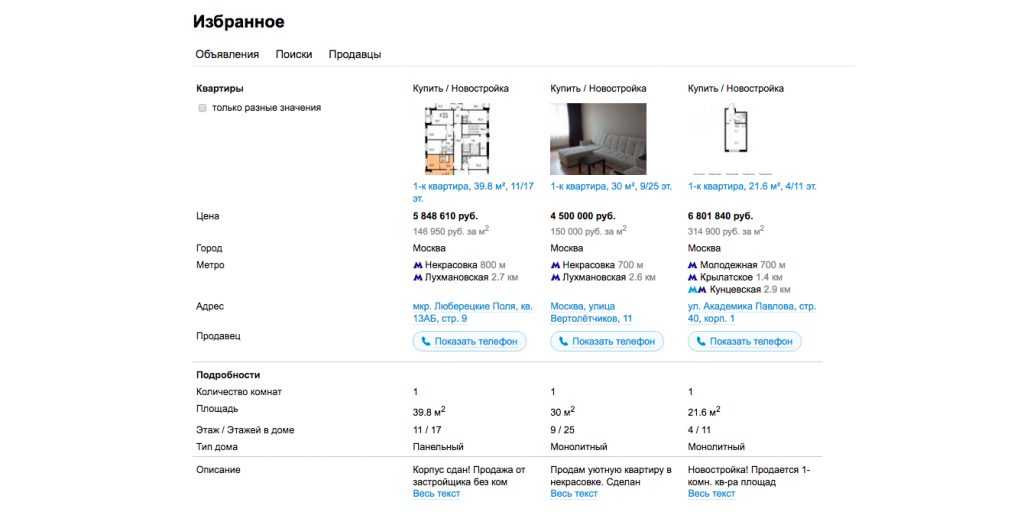The height and width of the screenshot is (512, 1024).
Task: Click the phone icon in the first seller button
Action: tap(426, 341)
